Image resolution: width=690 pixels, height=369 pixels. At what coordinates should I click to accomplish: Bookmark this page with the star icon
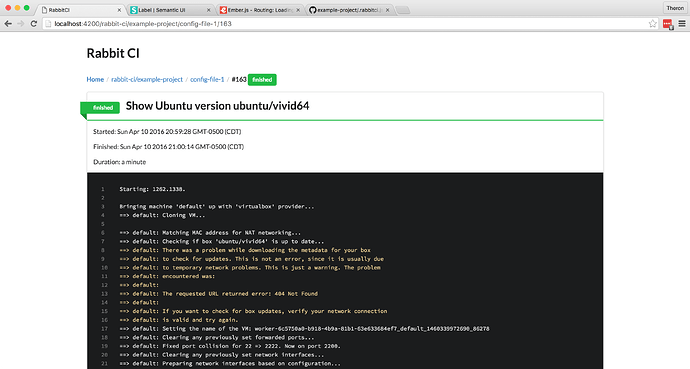653,24
